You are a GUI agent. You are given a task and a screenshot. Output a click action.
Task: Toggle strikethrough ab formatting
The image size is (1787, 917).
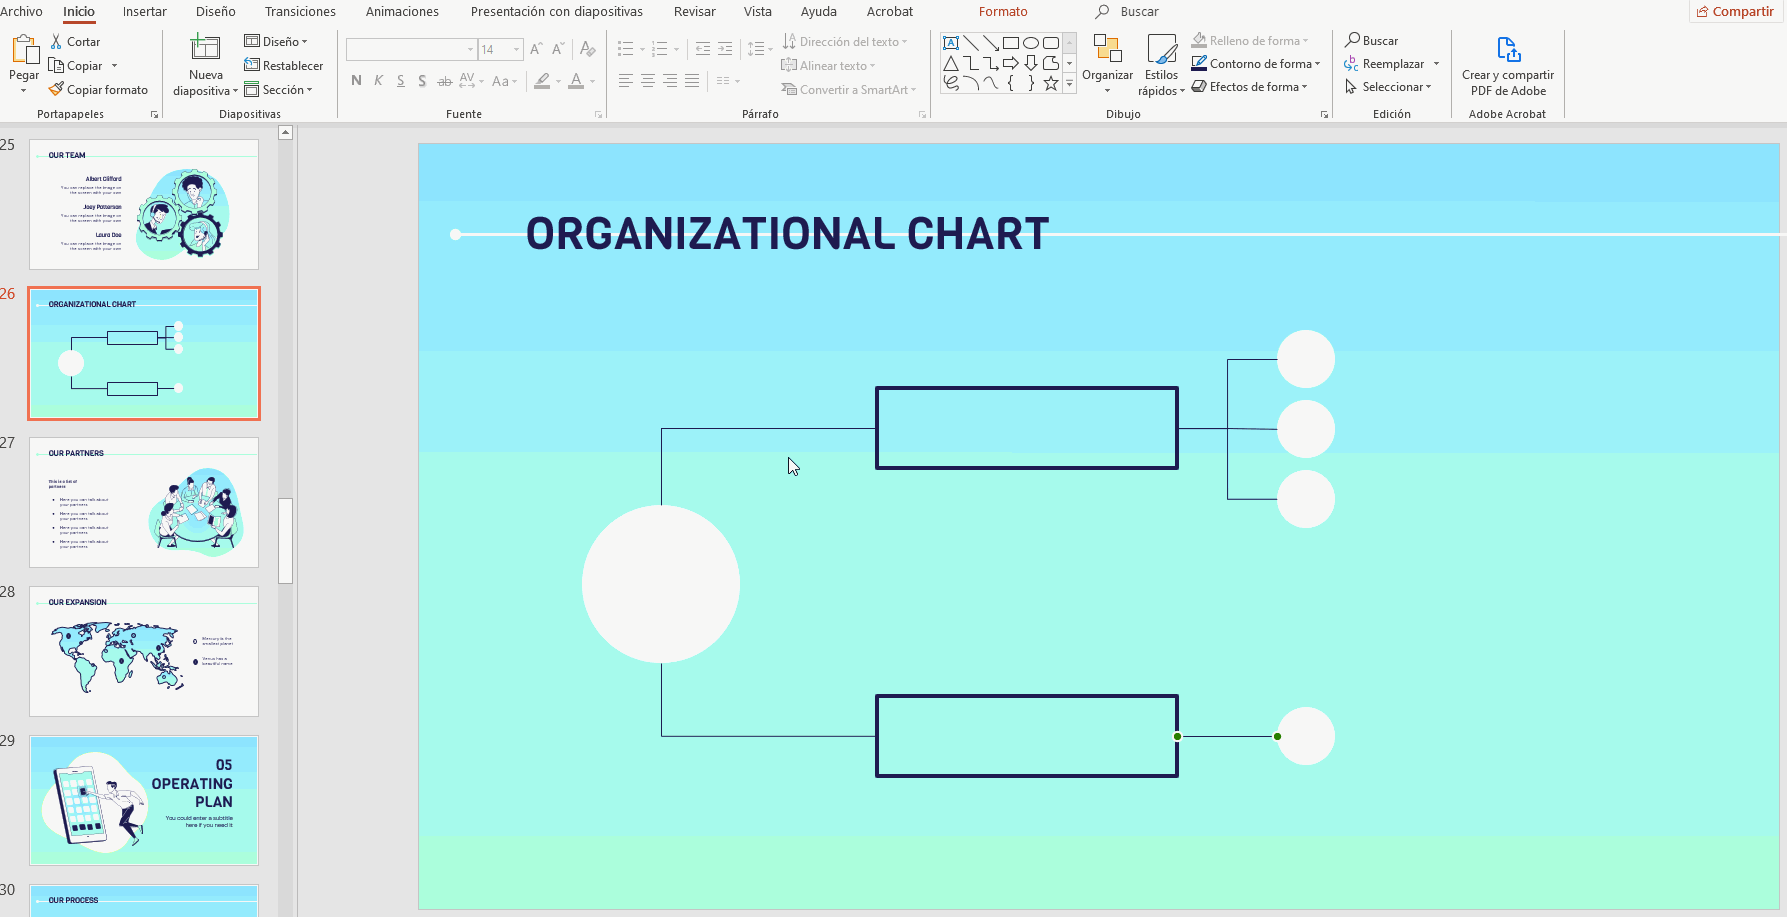point(444,81)
